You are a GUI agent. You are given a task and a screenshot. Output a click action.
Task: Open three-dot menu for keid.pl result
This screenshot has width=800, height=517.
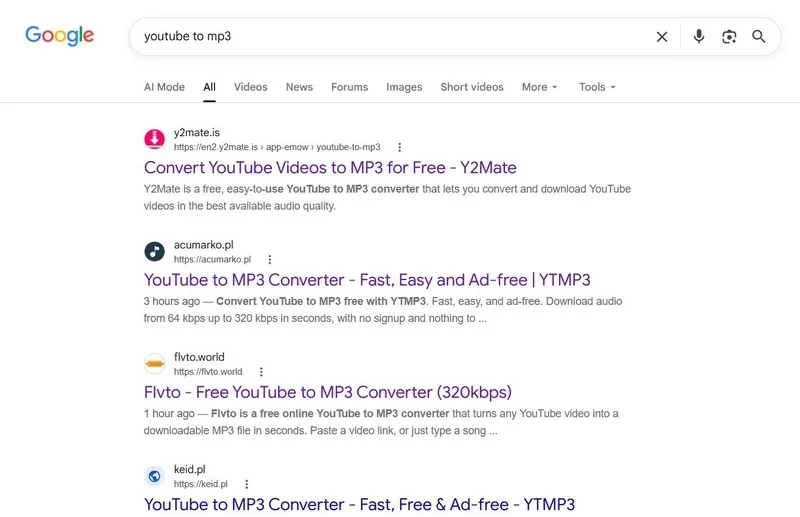tap(246, 484)
